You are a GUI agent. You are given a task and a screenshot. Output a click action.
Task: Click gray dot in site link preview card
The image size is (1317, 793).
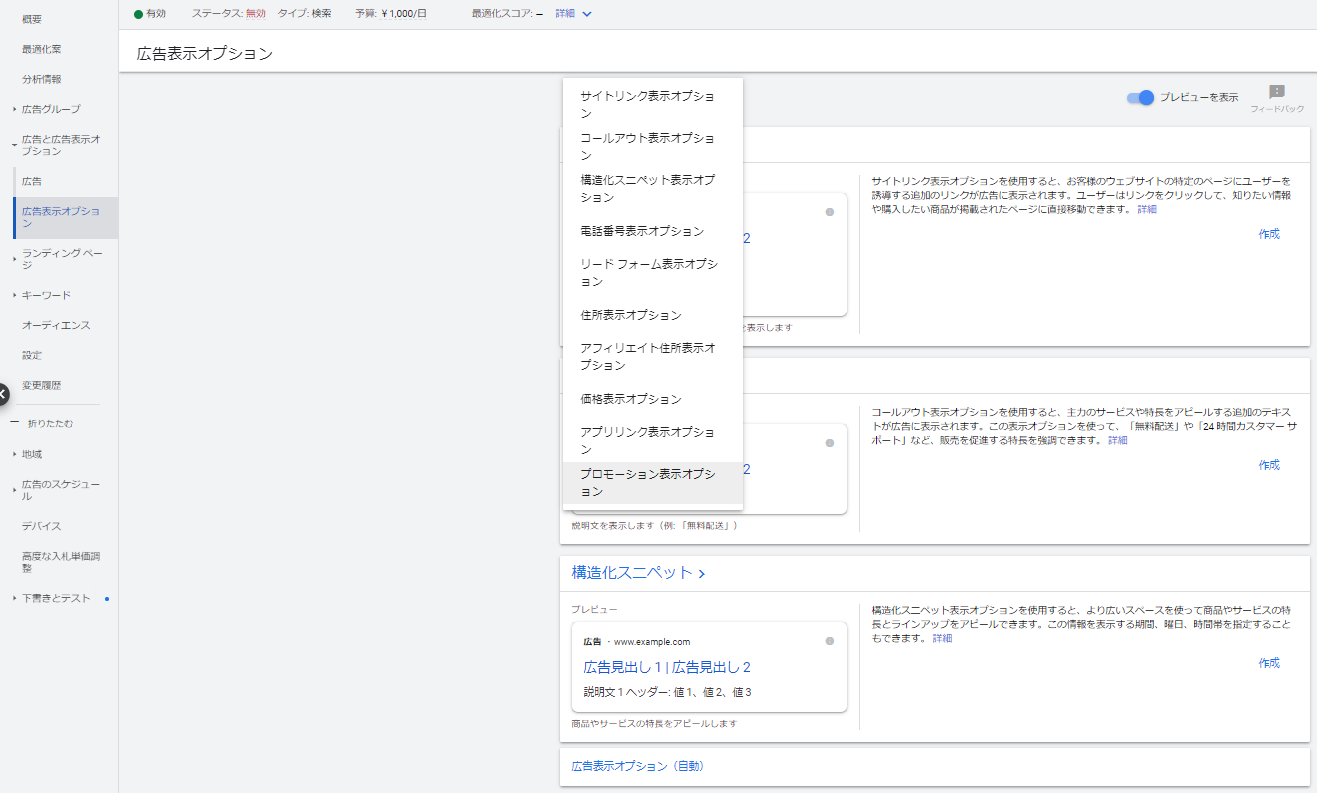829,212
